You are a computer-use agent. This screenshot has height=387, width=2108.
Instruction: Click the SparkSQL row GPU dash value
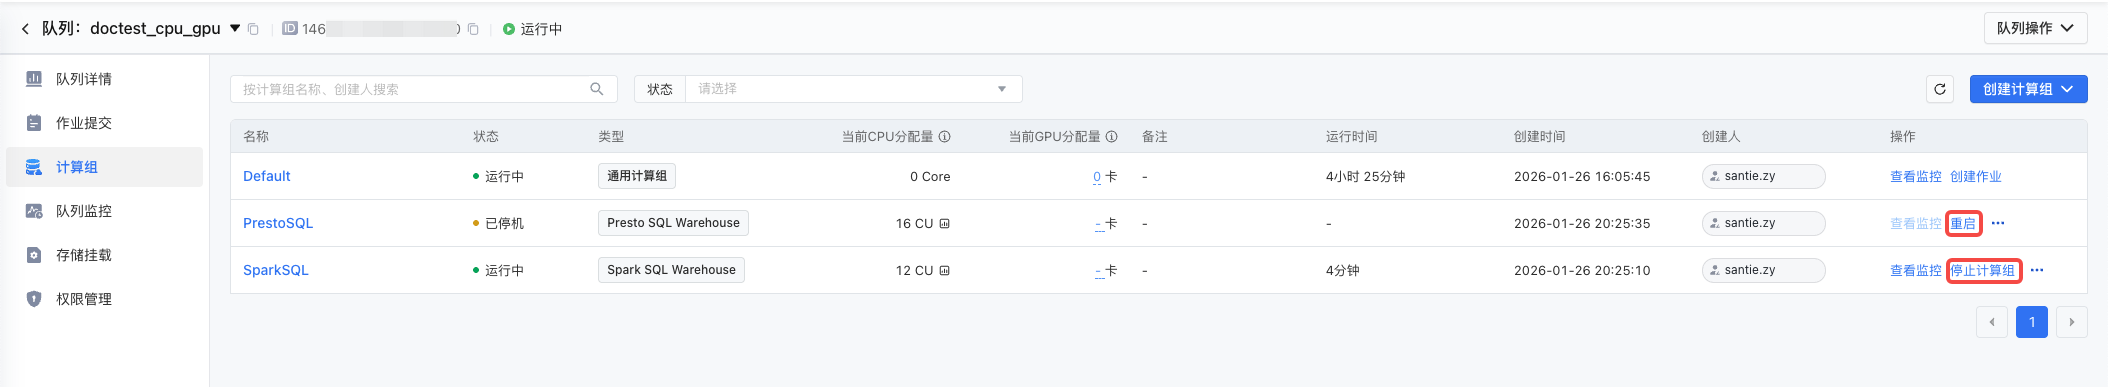(x=1099, y=271)
